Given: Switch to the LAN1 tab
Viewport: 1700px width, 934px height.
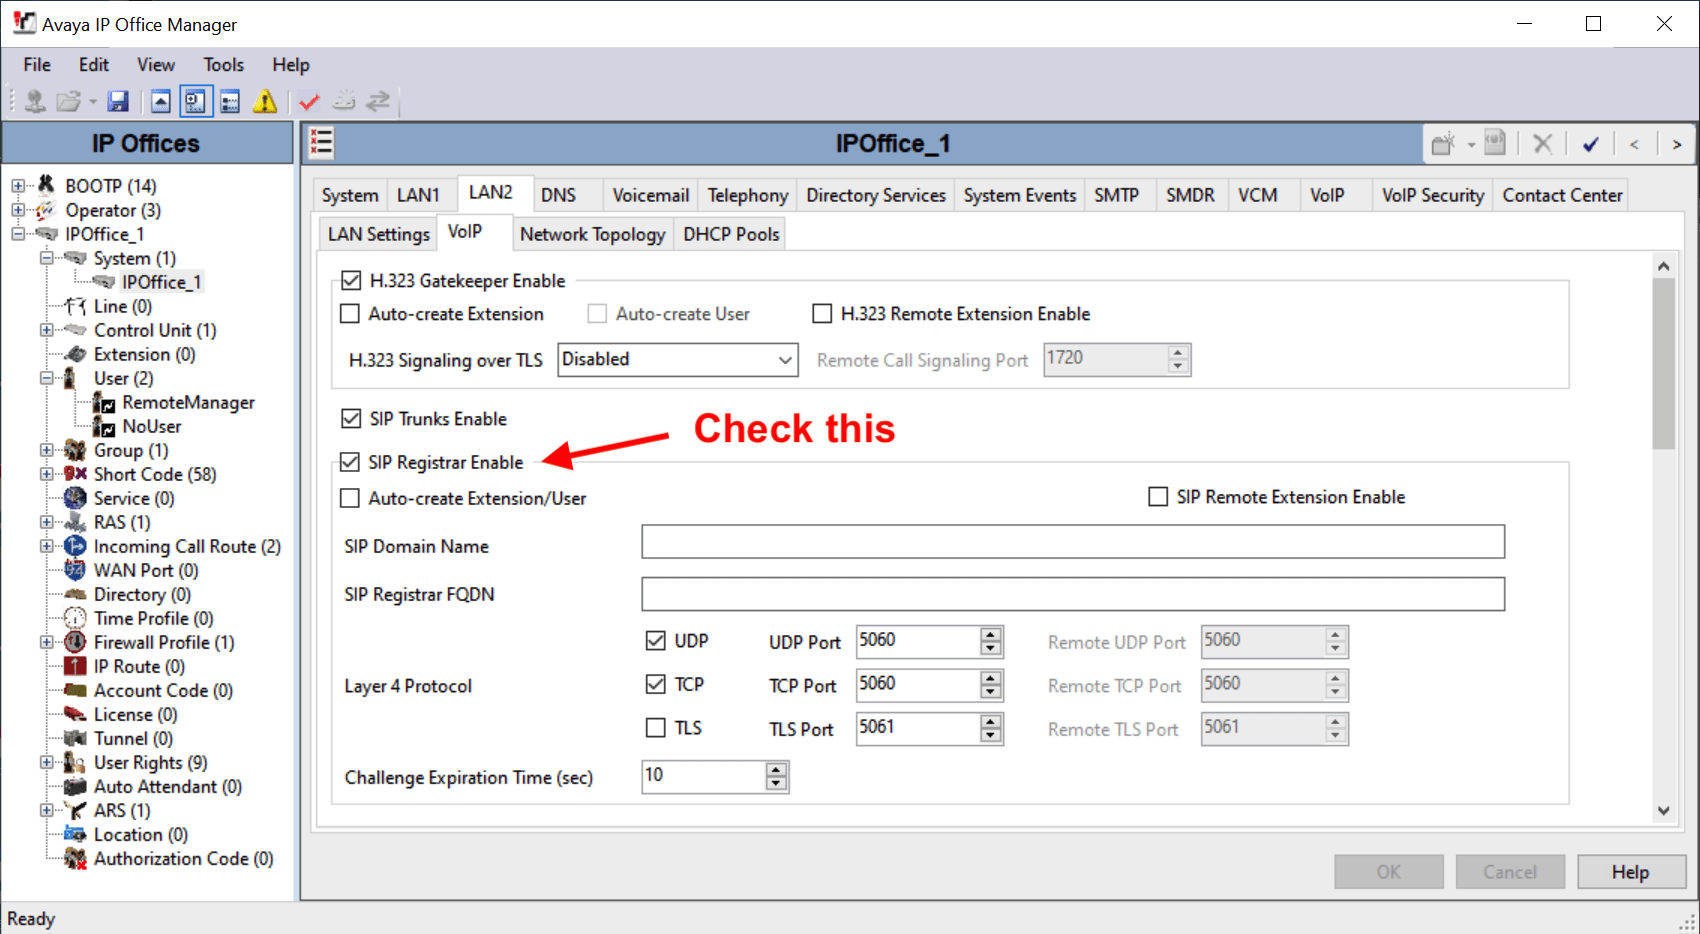Looking at the screenshot, I should pos(418,195).
